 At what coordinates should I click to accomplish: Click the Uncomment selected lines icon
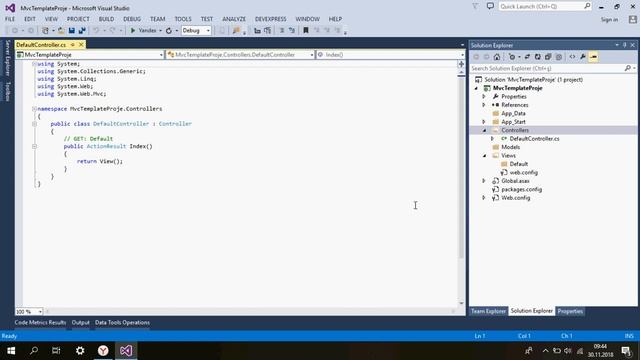[x=292, y=31]
